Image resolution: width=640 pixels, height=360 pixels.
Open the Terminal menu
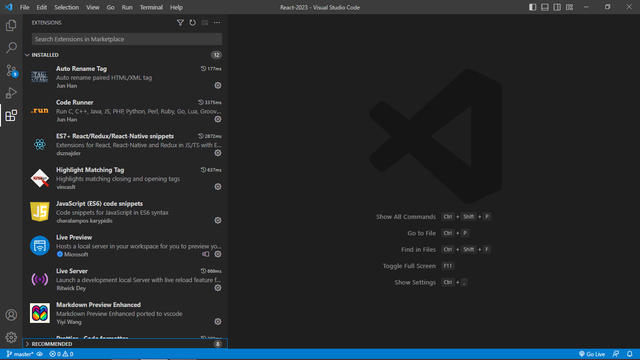tap(151, 7)
